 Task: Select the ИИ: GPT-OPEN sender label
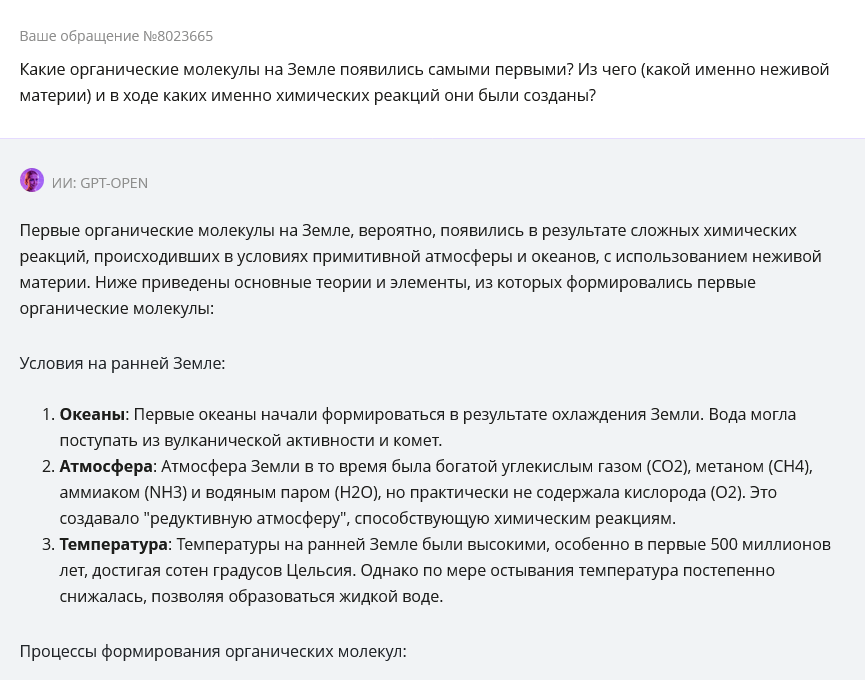click(x=100, y=183)
